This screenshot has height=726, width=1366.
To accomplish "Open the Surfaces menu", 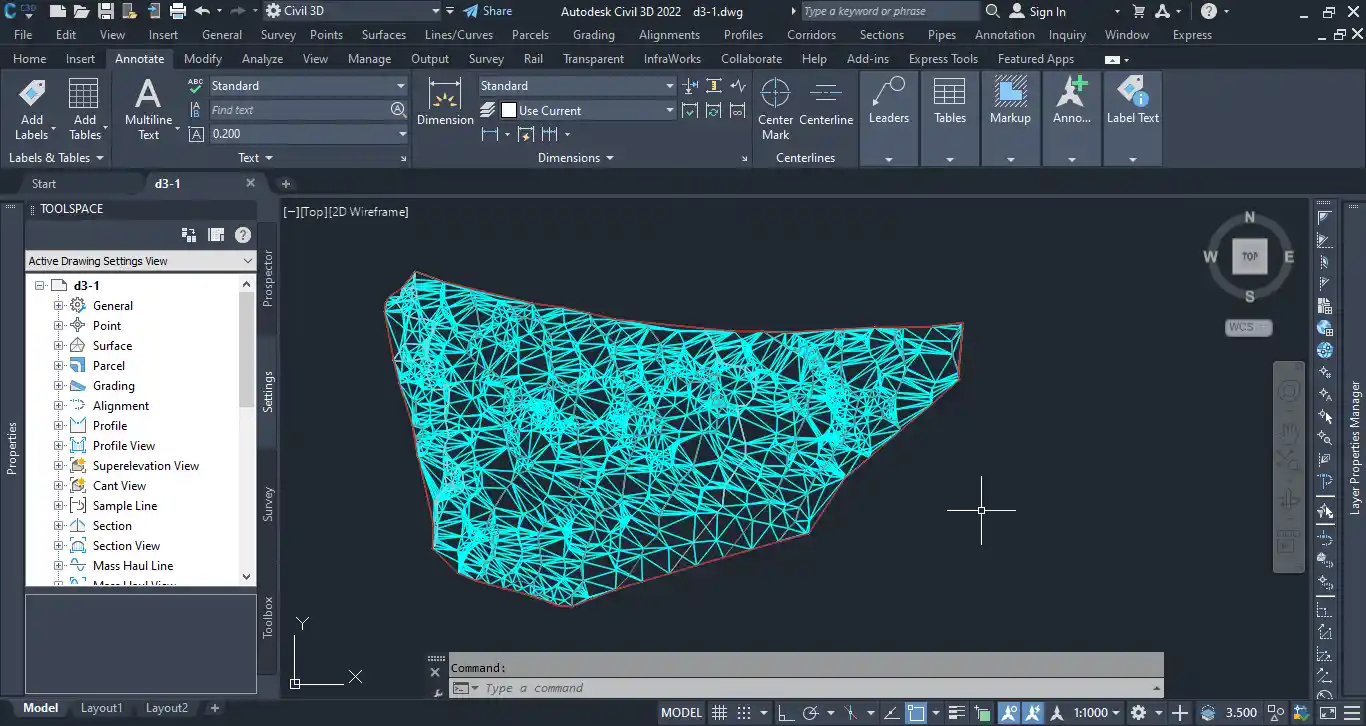I will [383, 34].
